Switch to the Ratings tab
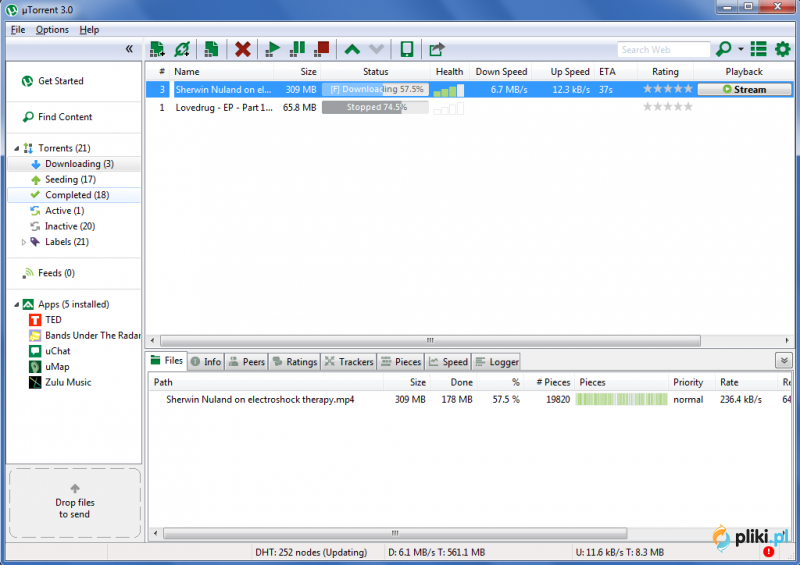The width and height of the screenshot is (800, 565). [x=295, y=362]
